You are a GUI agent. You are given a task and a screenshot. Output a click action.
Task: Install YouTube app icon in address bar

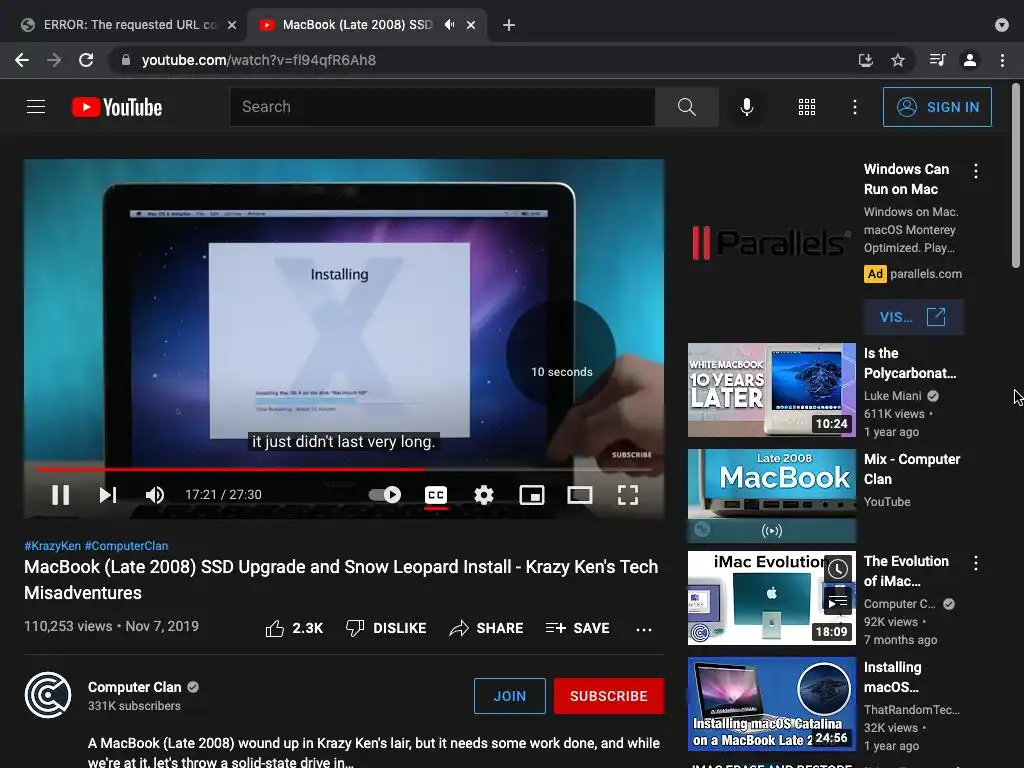[x=865, y=60]
